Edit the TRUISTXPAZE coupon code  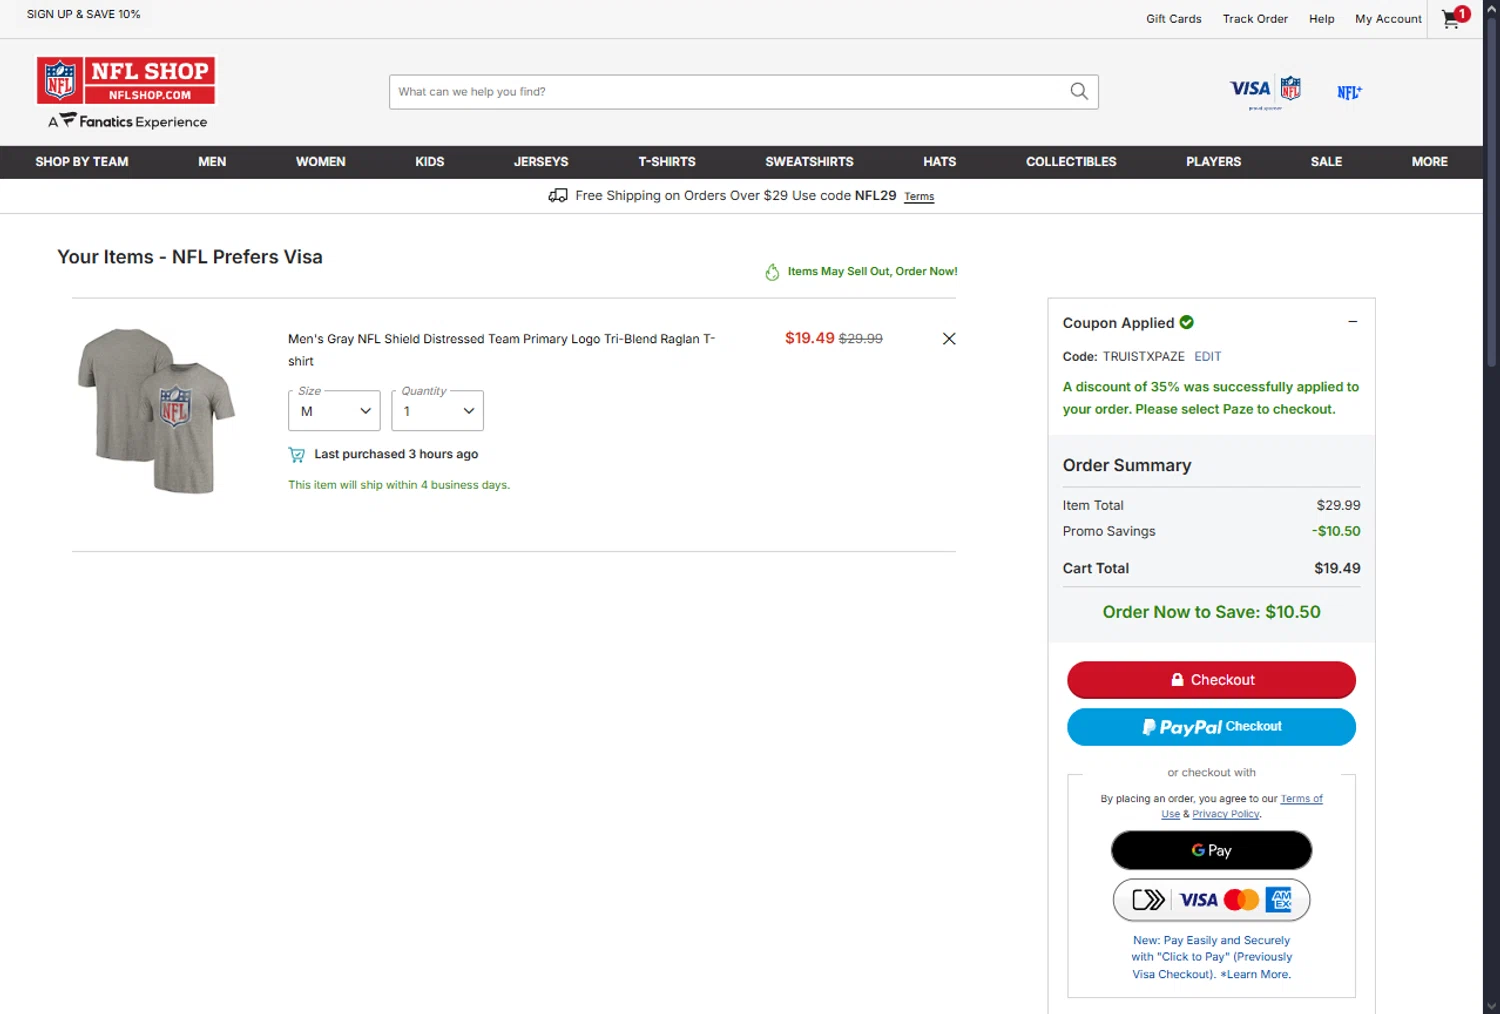click(1207, 357)
